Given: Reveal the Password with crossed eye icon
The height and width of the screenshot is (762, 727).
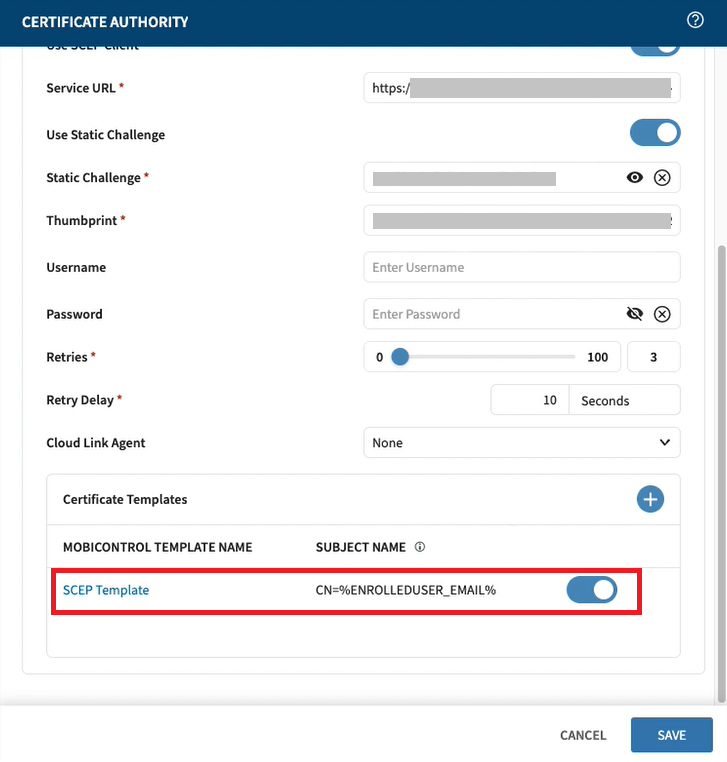Looking at the screenshot, I should coord(634,314).
